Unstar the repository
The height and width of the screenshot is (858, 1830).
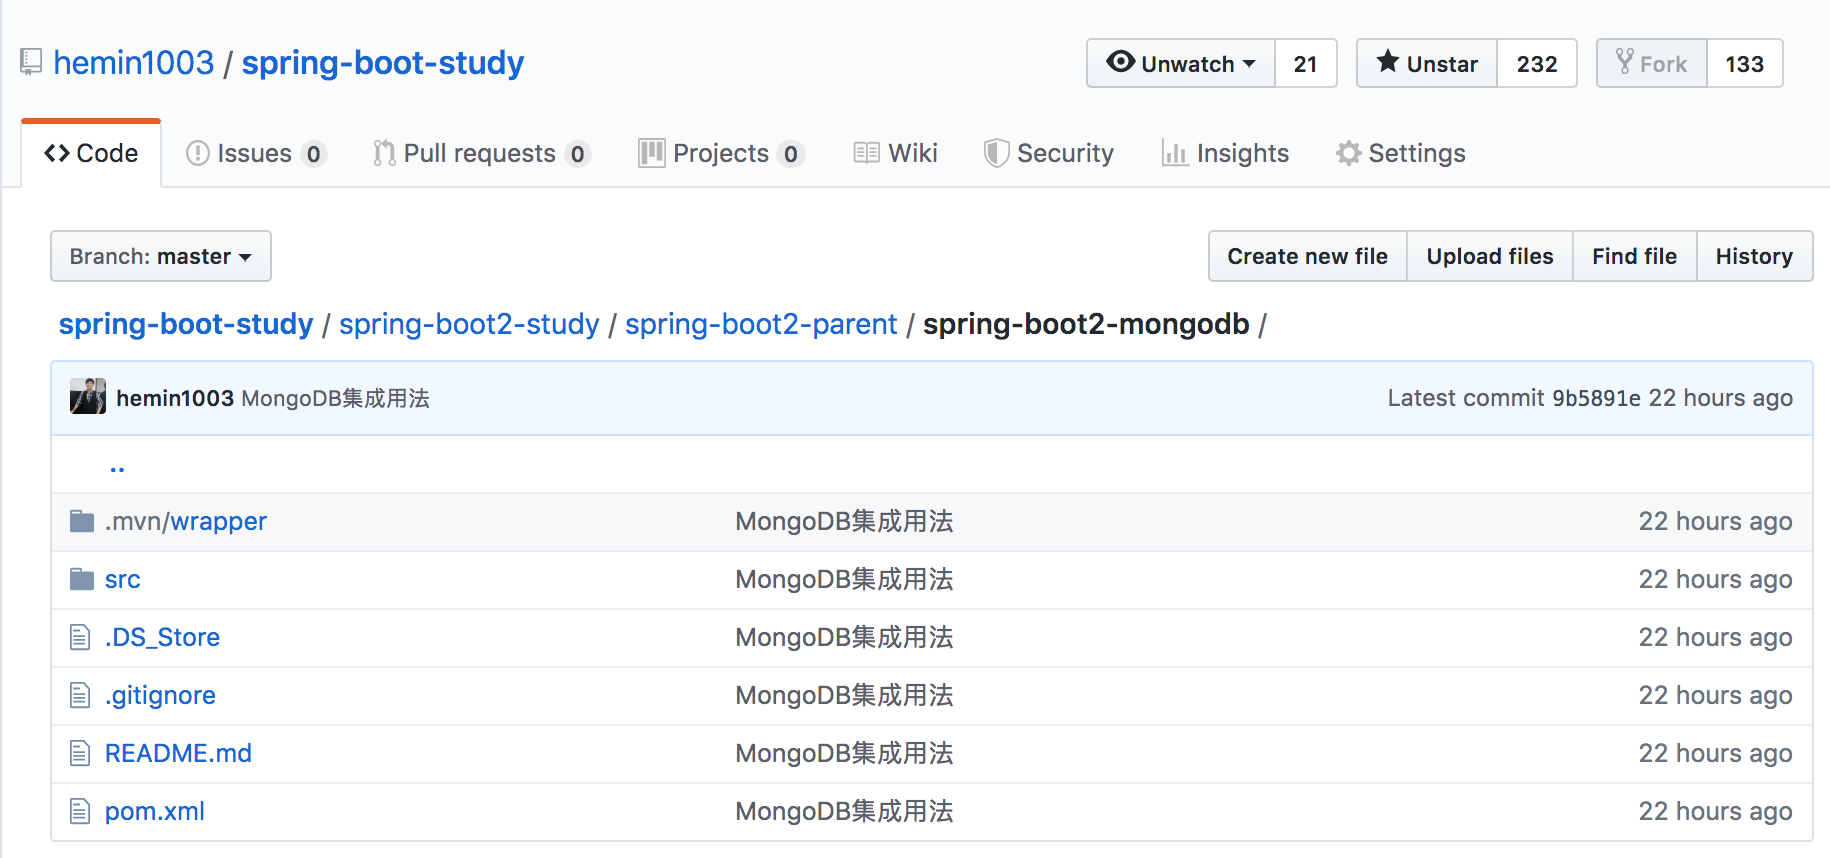click(x=1427, y=63)
